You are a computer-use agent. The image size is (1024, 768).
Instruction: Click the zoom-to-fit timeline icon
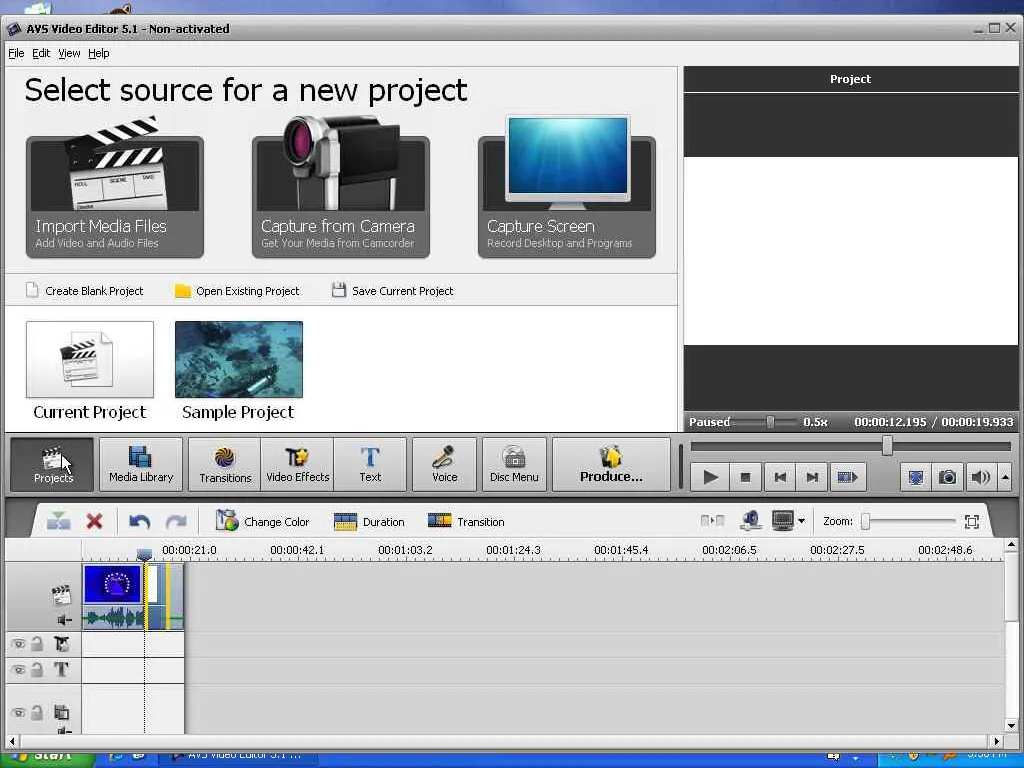click(x=972, y=521)
